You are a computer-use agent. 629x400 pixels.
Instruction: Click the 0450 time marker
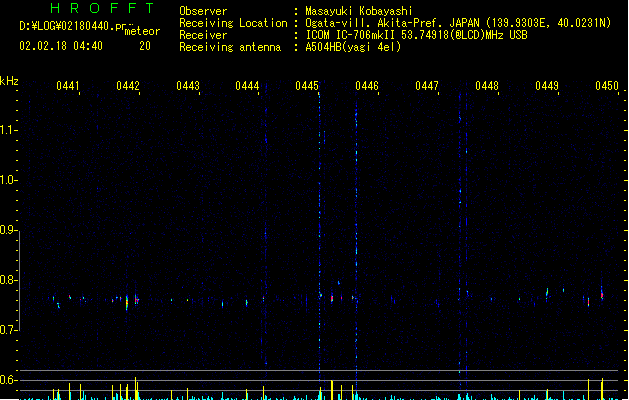coord(607,86)
